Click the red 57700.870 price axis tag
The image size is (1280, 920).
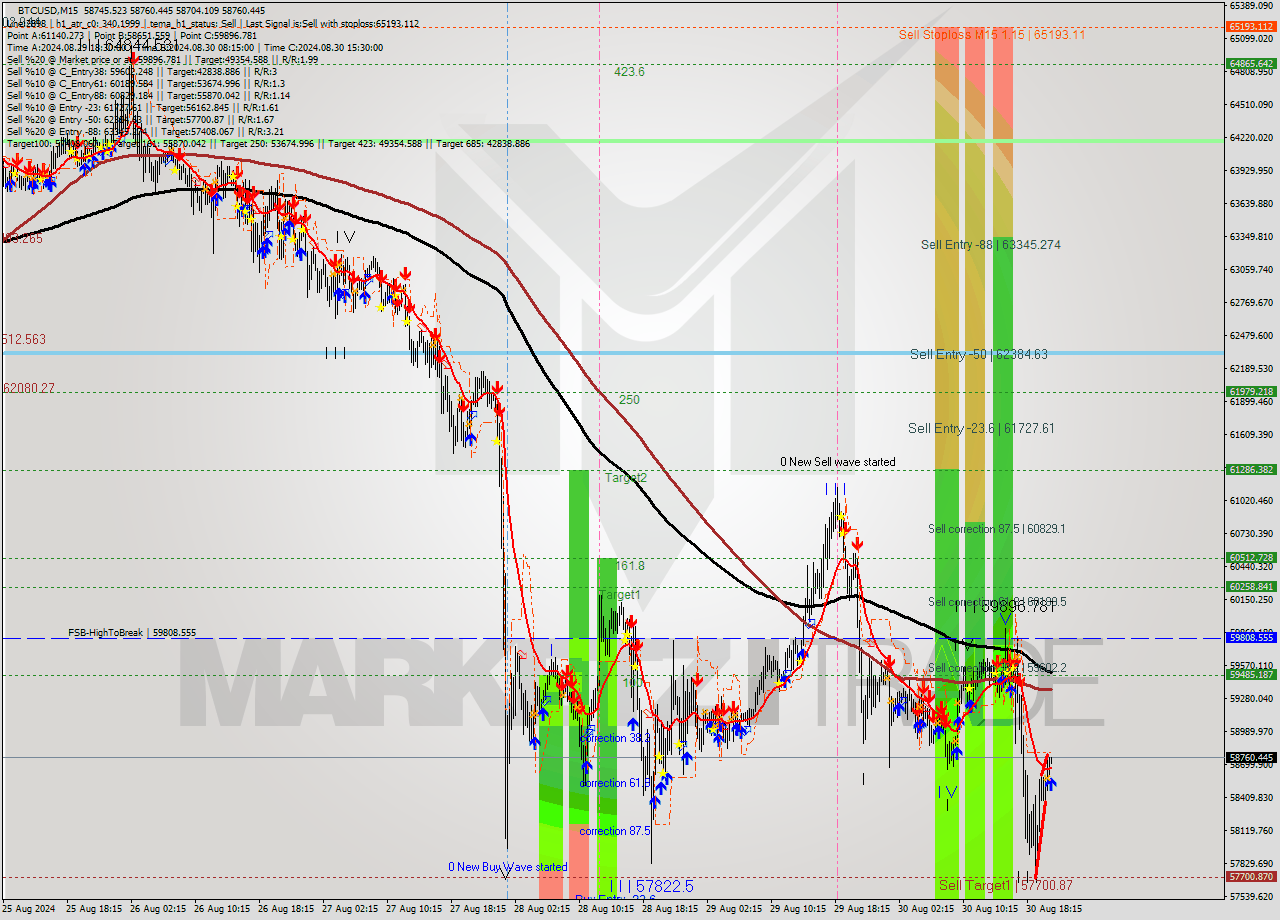point(1251,876)
